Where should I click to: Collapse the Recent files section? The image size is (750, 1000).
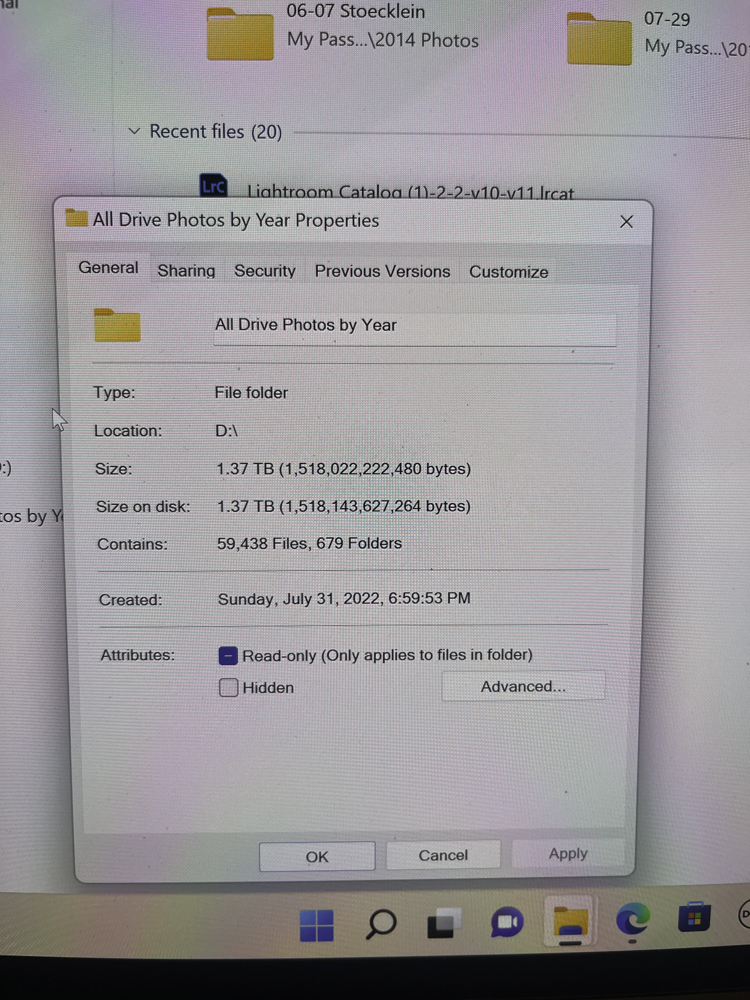(x=134, y=131)
